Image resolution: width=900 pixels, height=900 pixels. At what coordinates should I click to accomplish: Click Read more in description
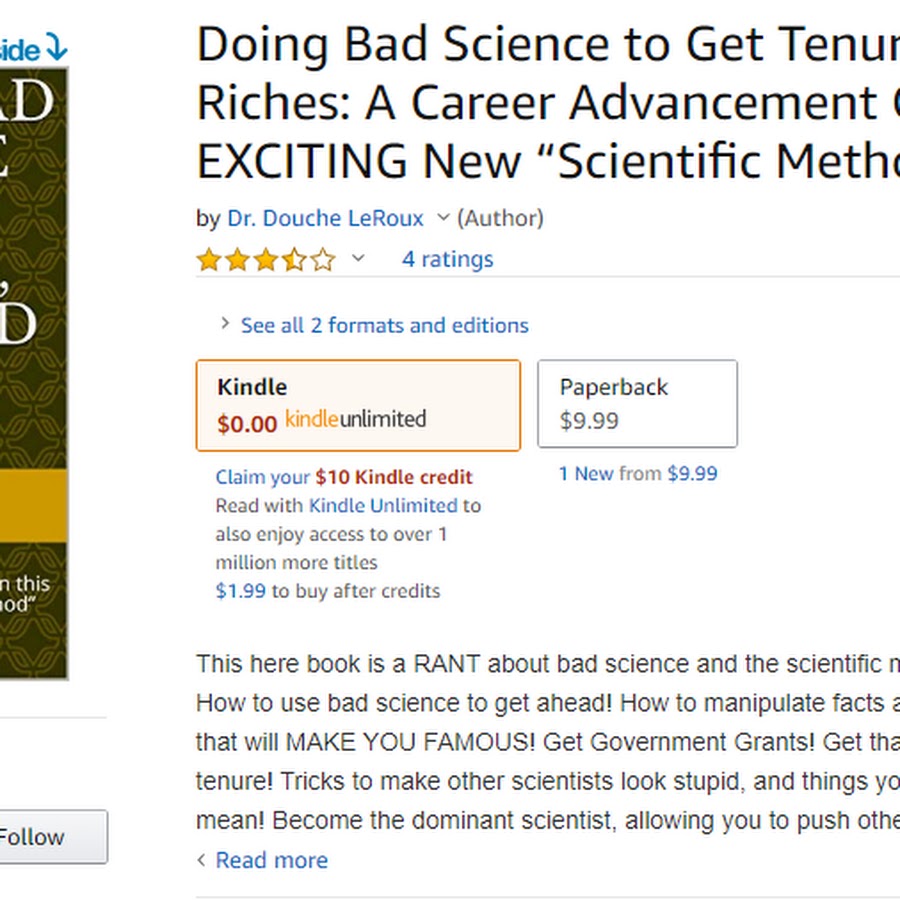[271, 860]
